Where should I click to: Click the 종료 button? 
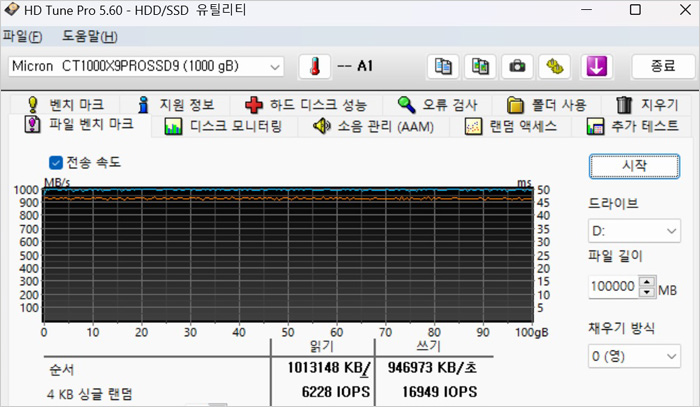663,66
